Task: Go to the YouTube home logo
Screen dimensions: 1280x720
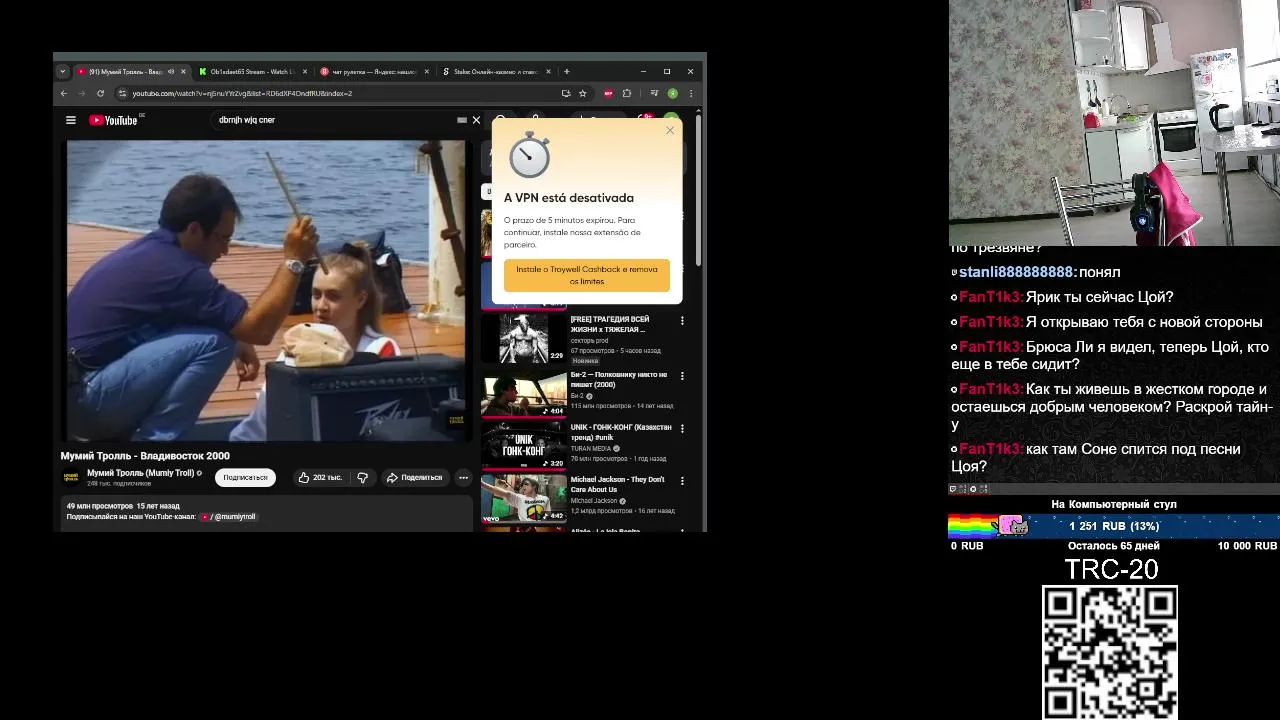Action: 113,120
